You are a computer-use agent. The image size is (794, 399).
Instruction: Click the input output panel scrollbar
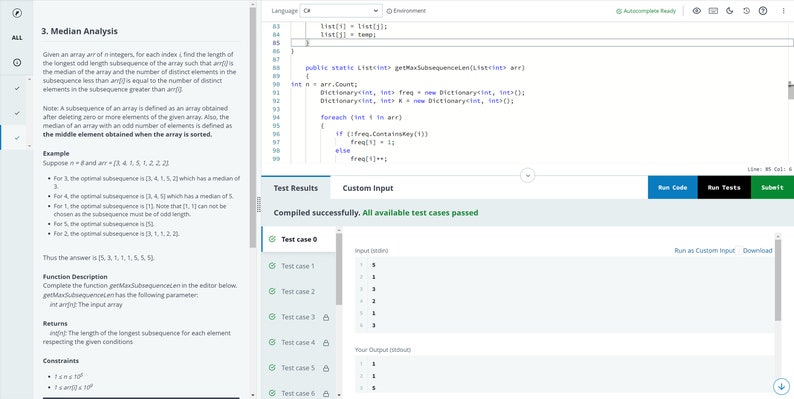click(778, 280)
